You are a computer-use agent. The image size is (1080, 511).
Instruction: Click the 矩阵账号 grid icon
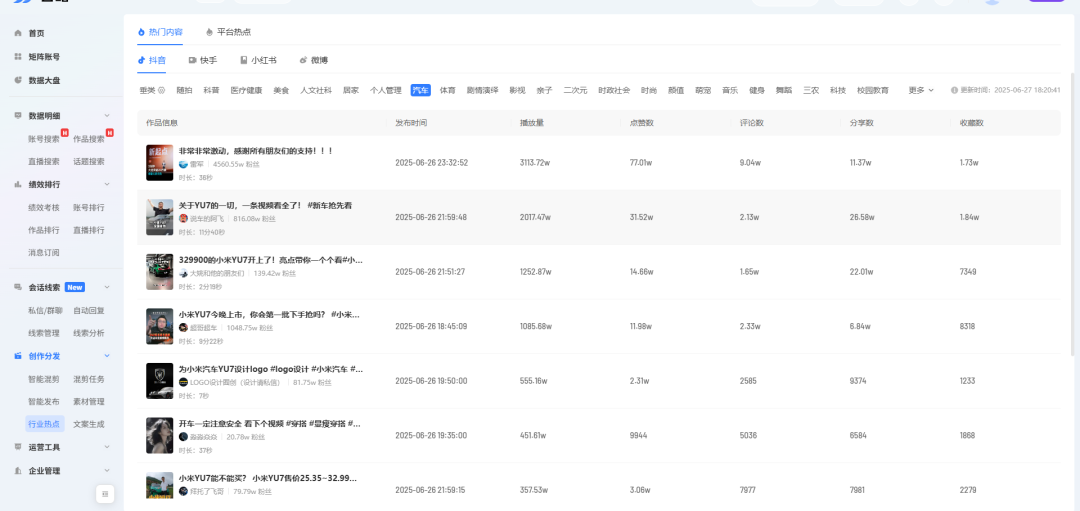(18, 56)
